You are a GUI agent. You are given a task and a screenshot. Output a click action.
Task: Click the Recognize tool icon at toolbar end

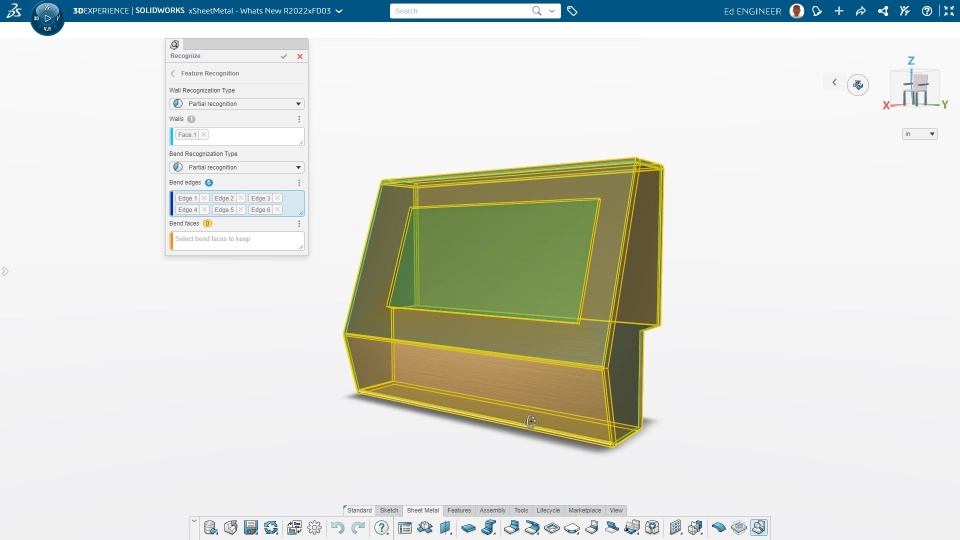(759, 527)
